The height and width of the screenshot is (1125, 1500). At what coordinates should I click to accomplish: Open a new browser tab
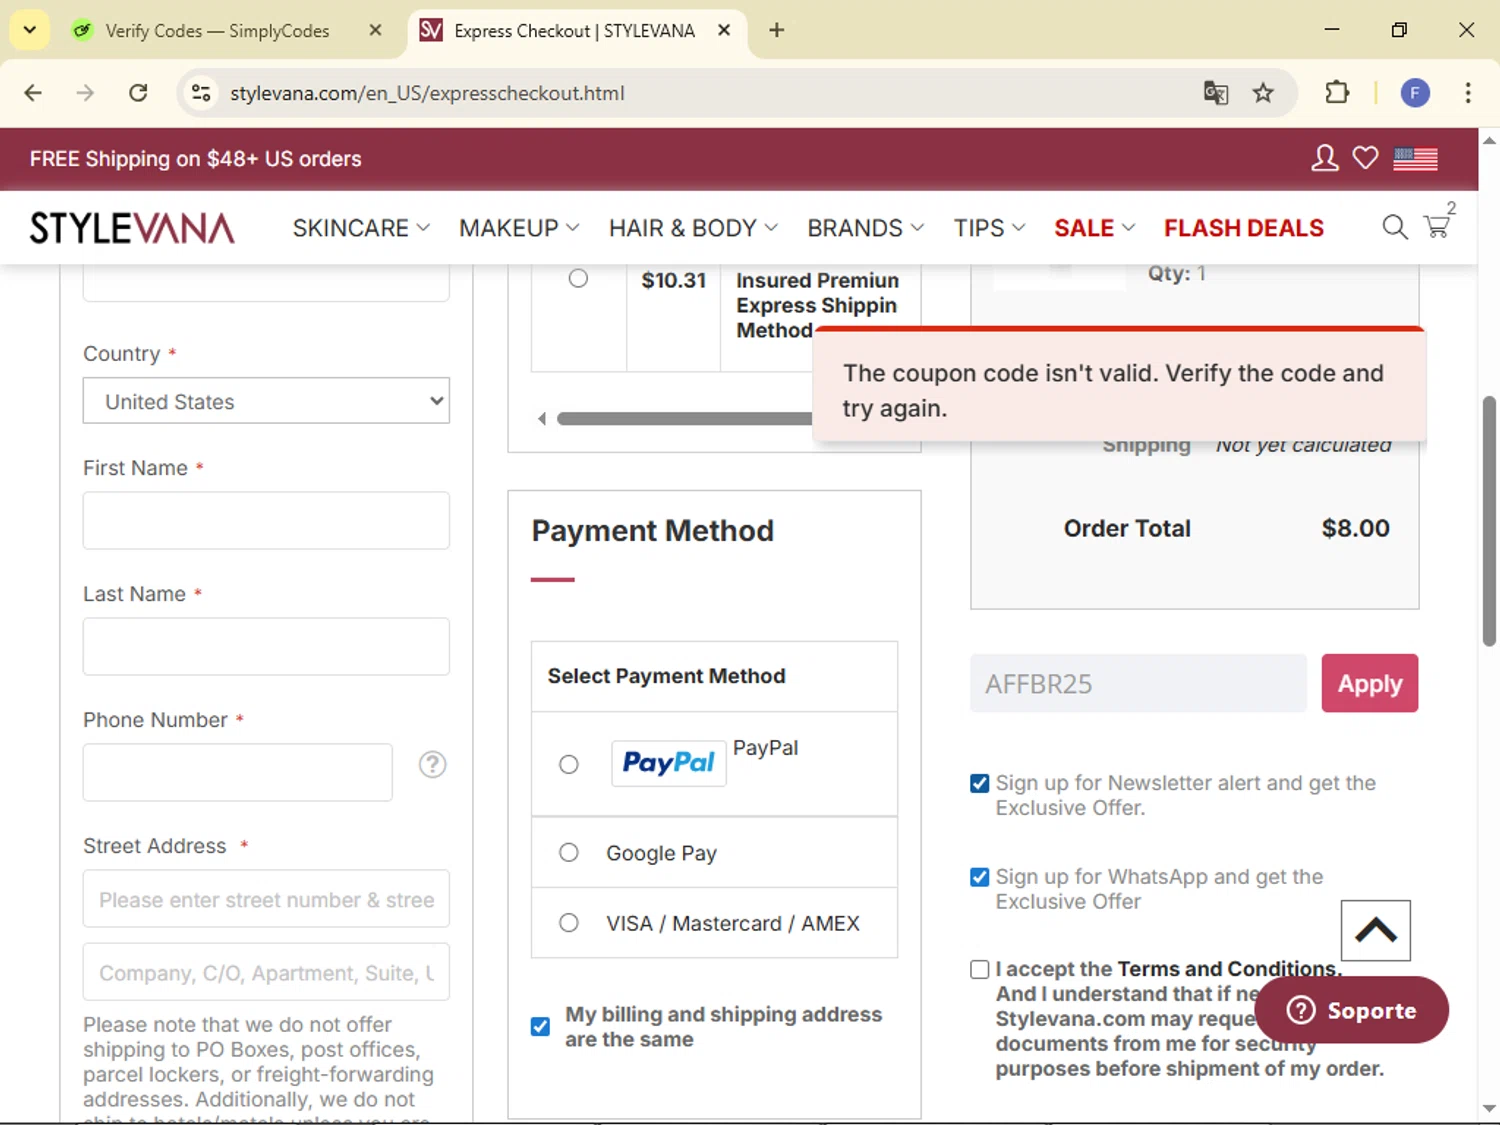(x=776, y=30)
